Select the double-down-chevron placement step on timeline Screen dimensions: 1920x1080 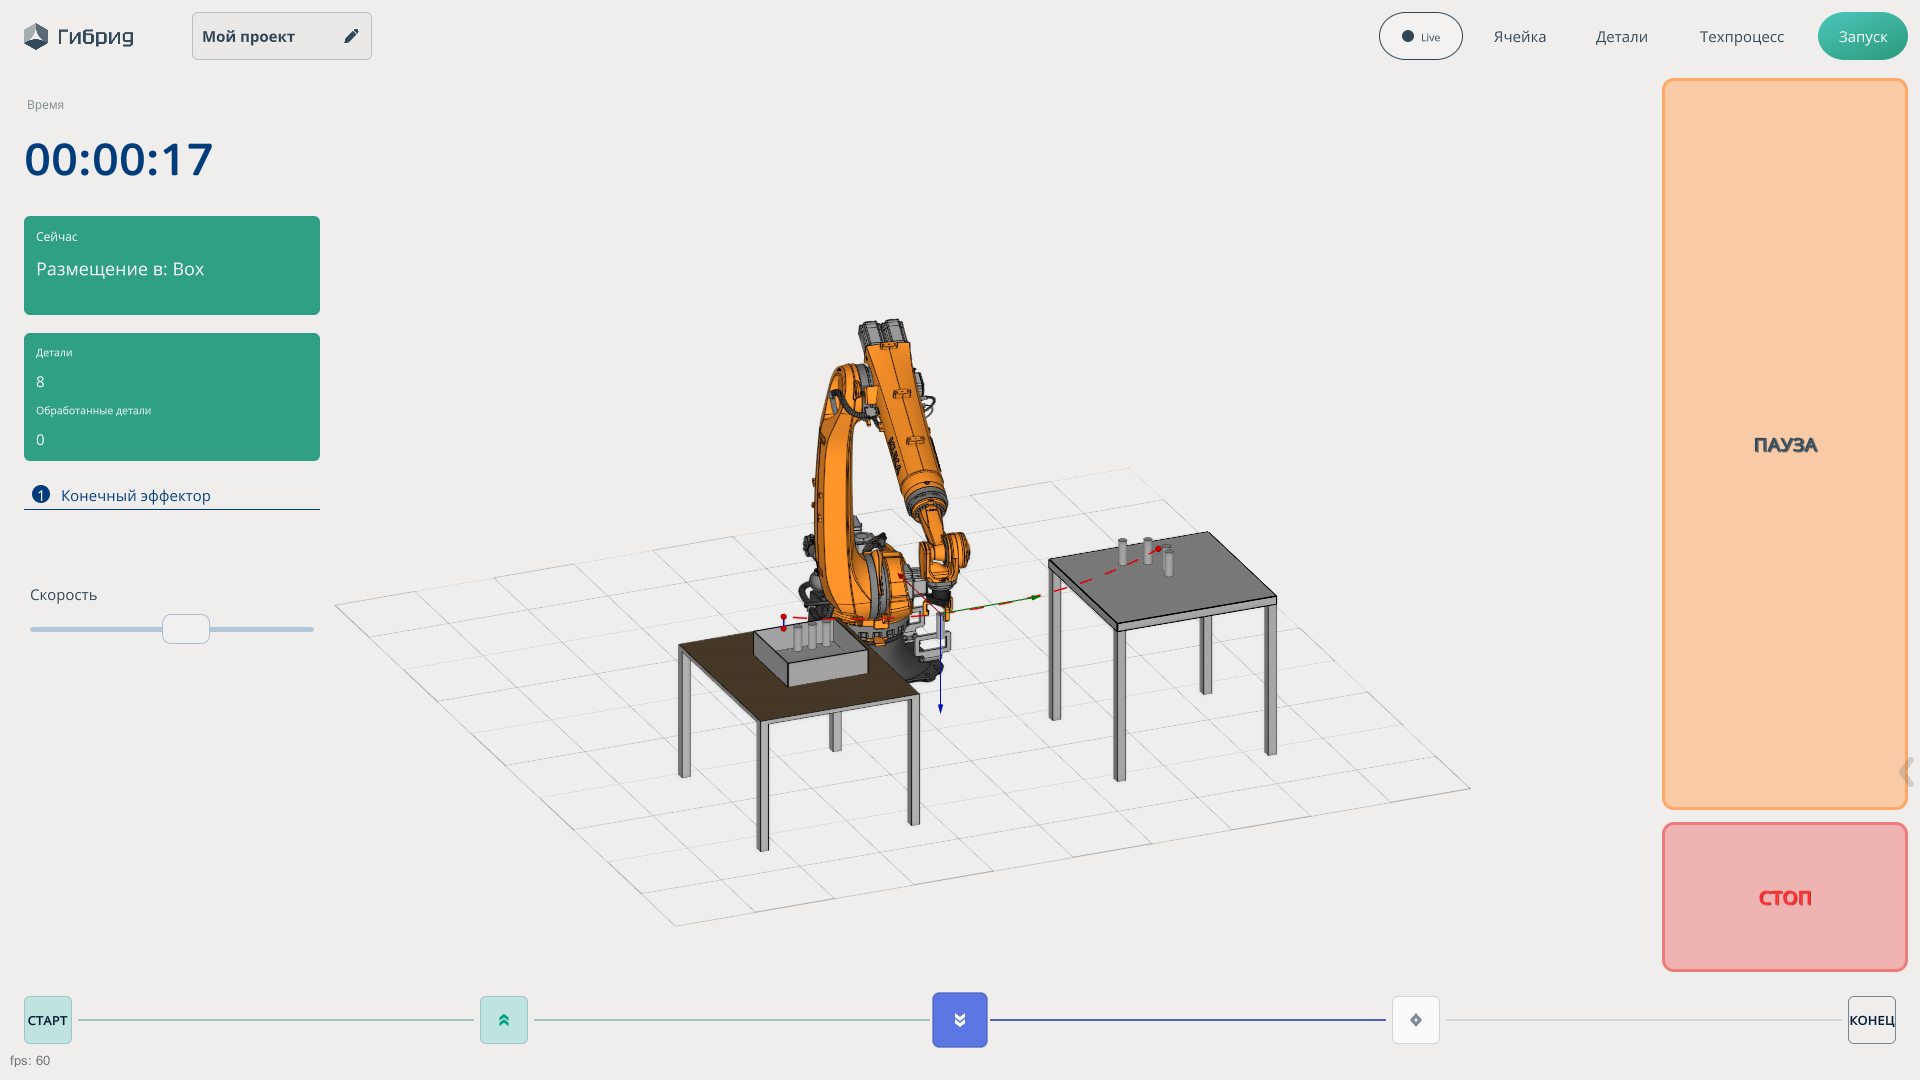(x=960, y=1020)
